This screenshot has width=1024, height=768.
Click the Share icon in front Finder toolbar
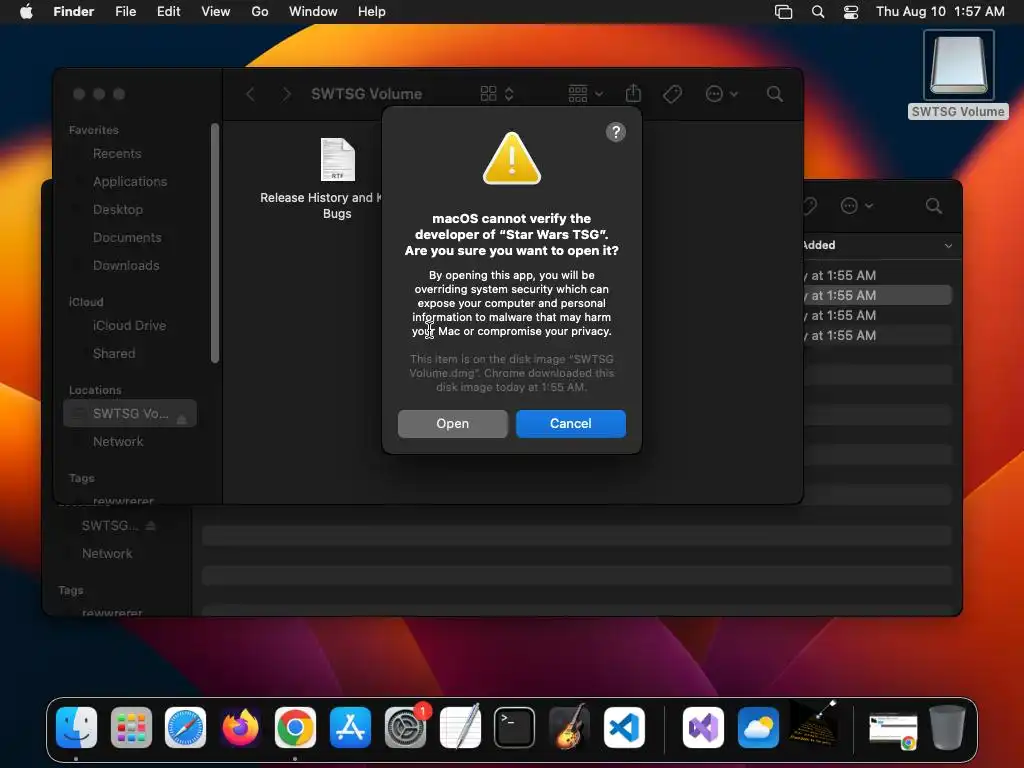[633, 93]
